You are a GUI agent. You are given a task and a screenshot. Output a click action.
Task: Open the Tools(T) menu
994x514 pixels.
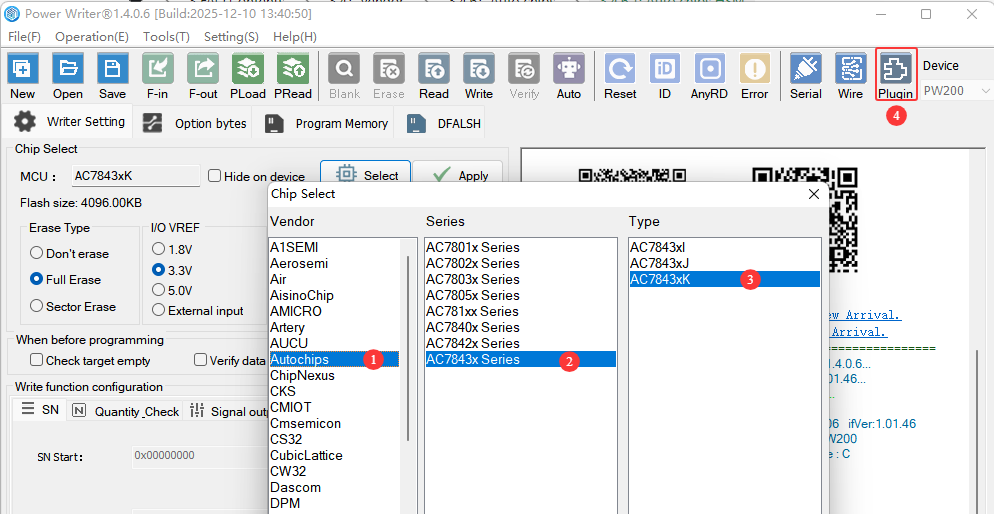click(166, 36)
